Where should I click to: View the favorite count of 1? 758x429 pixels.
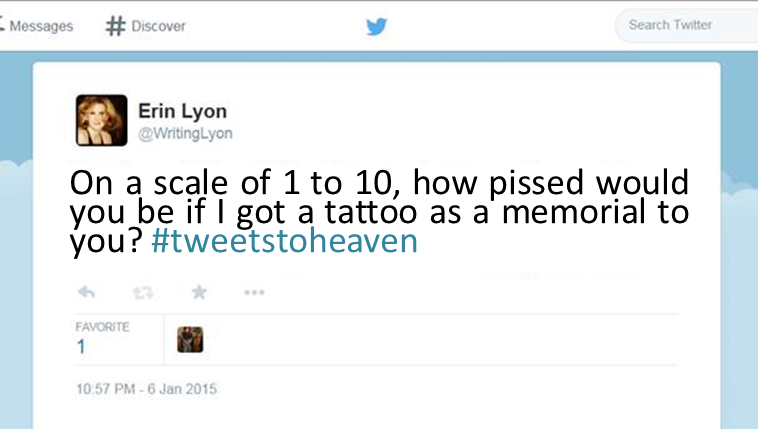(81, 346)
